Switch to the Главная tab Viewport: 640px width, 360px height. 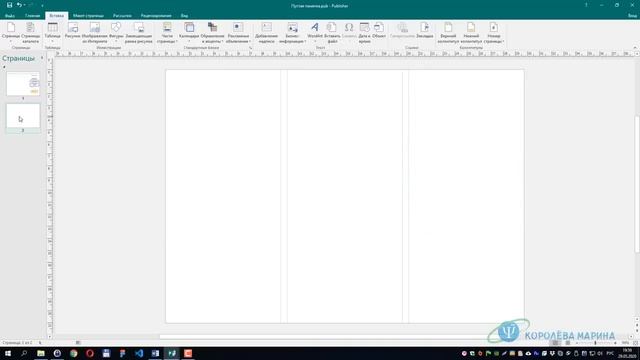[x=33, y=16]
